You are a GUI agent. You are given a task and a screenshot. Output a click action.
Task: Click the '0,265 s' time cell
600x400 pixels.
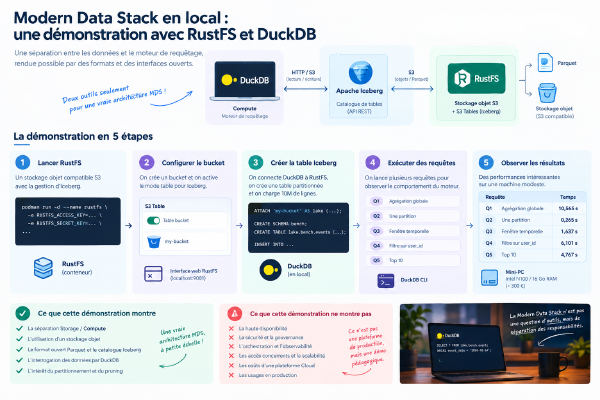click(x=569, y=220)
